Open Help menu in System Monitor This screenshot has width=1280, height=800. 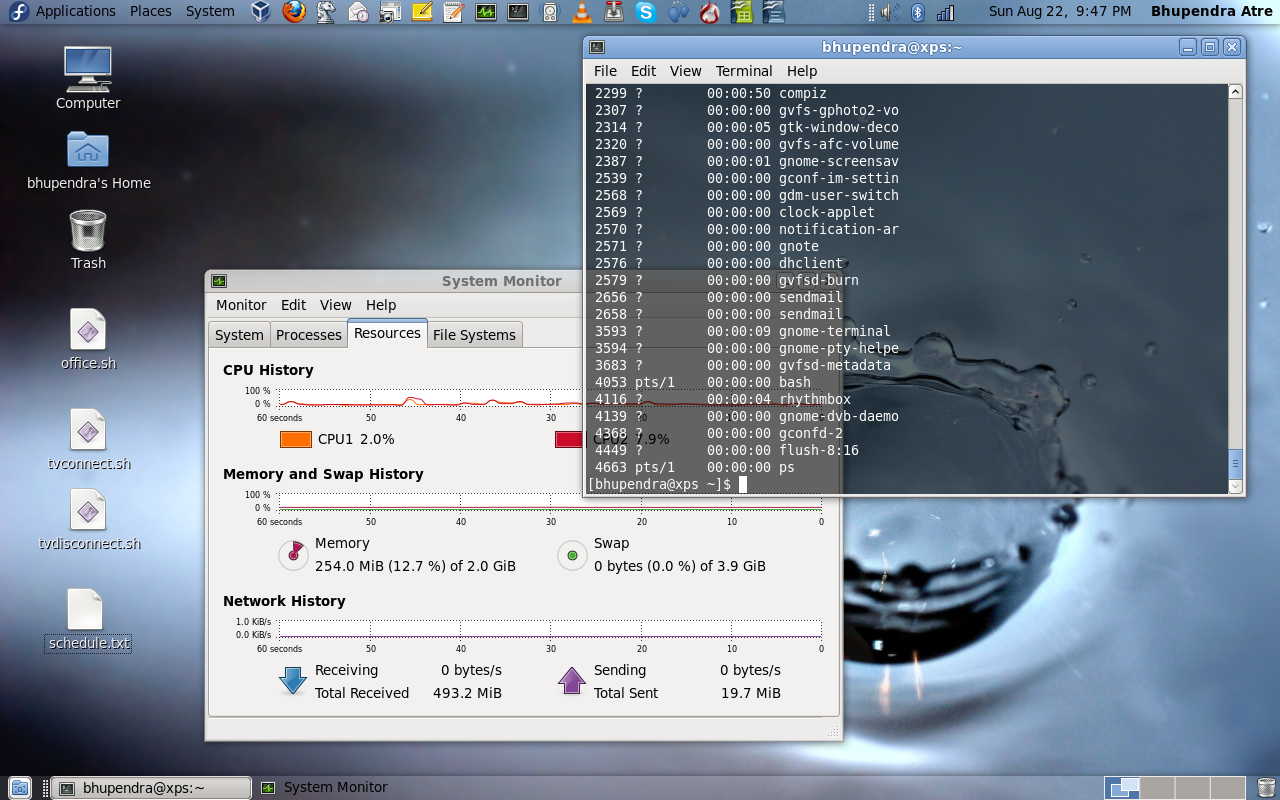point(381,305)
